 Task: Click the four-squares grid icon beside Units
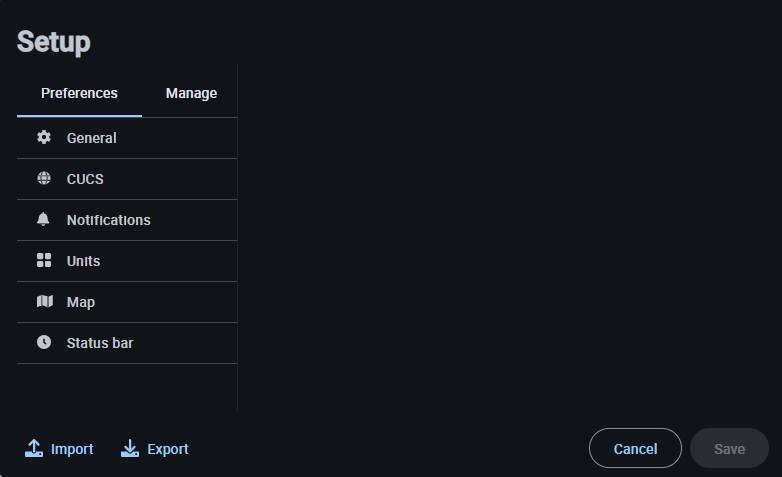pyautogui.click(x=44, y=261)
